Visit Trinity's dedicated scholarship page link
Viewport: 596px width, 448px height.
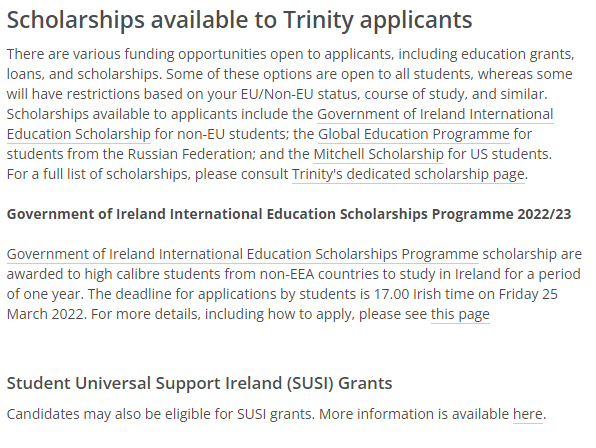(x=408, y=174)
